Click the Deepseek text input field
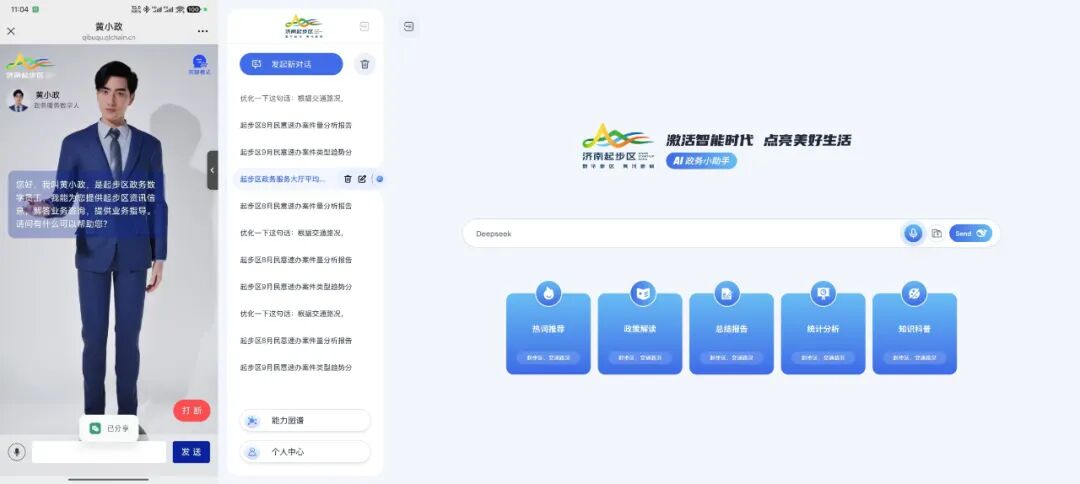The width and height of the screenshot is (1080, 484). [x=680, y=233]
